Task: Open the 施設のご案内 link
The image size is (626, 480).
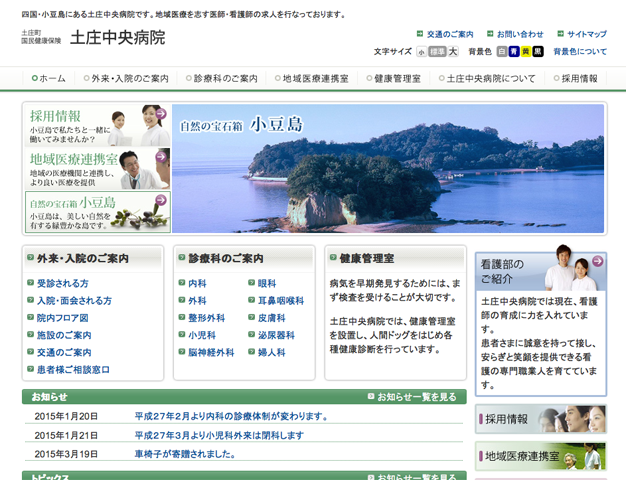Action: (x=64, y=335)
